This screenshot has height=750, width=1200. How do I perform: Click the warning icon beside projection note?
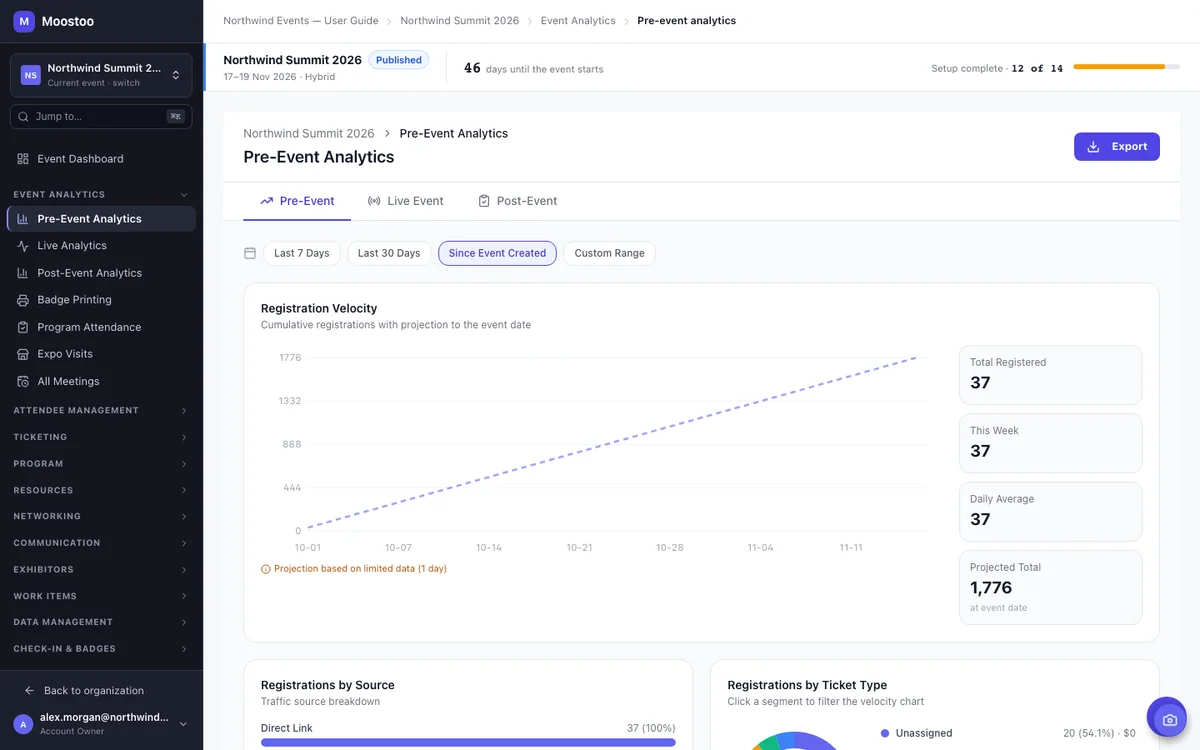coord(266,569)
